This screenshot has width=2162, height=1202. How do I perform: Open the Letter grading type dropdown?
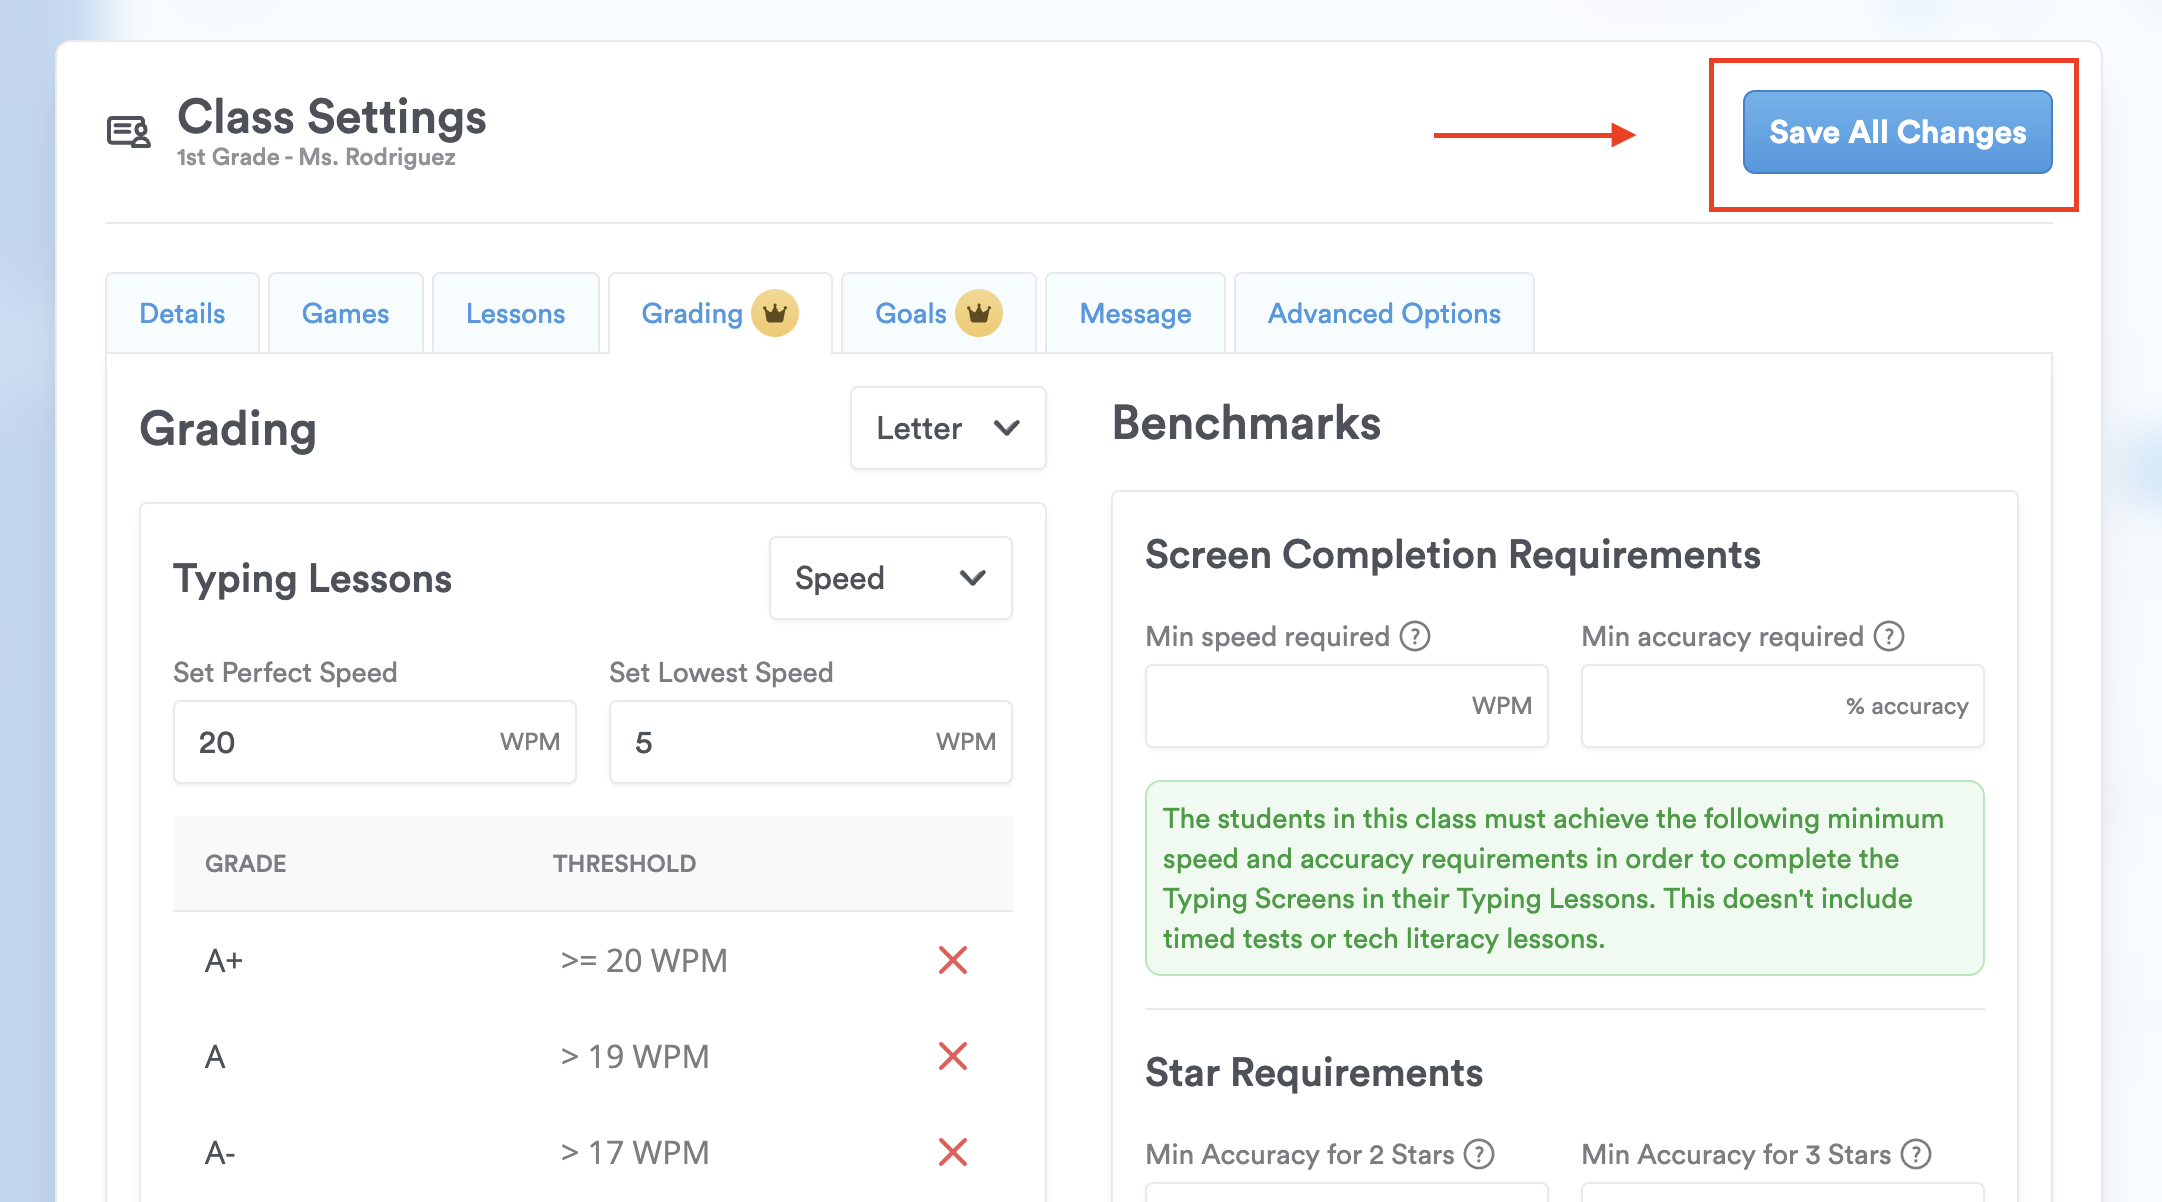[947, 428]
